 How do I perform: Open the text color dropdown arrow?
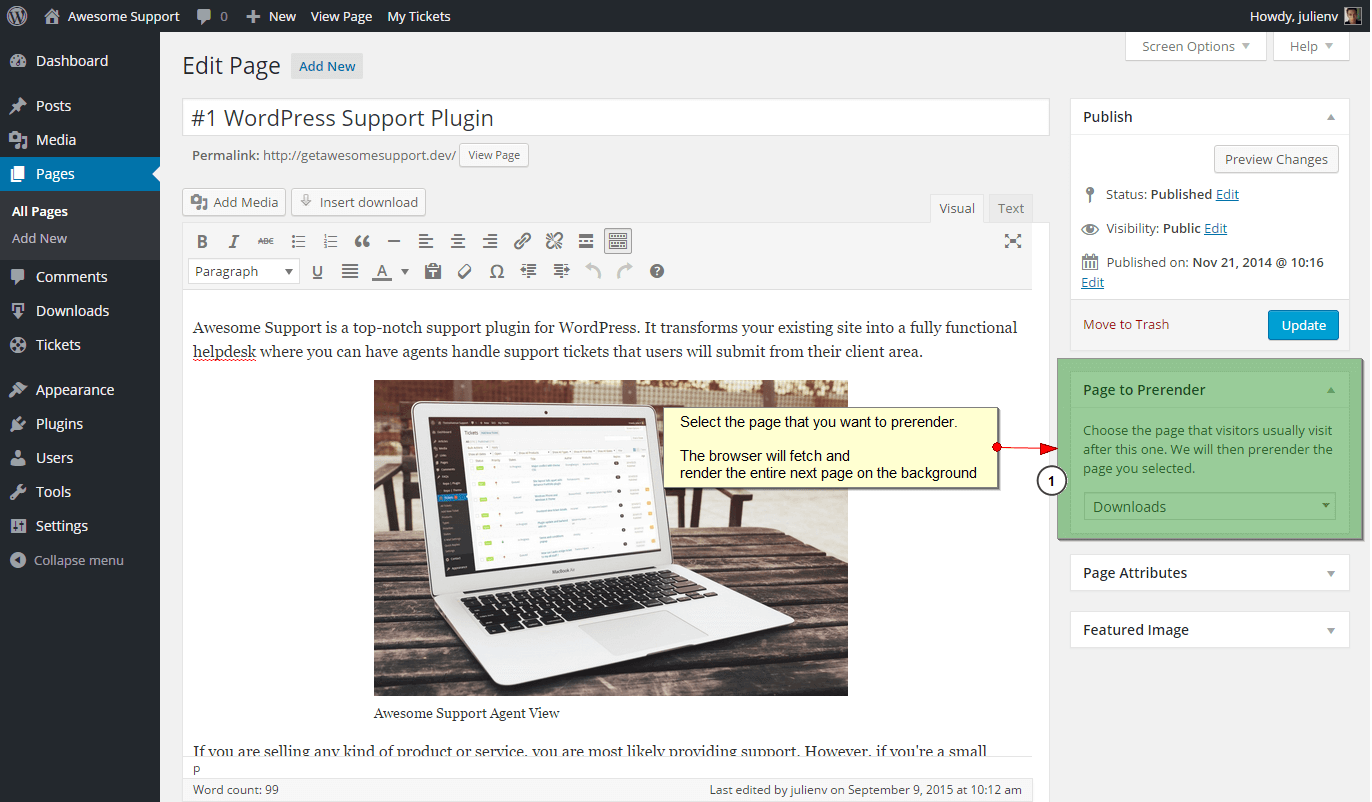pyautogui.click(x=405, y=271)
